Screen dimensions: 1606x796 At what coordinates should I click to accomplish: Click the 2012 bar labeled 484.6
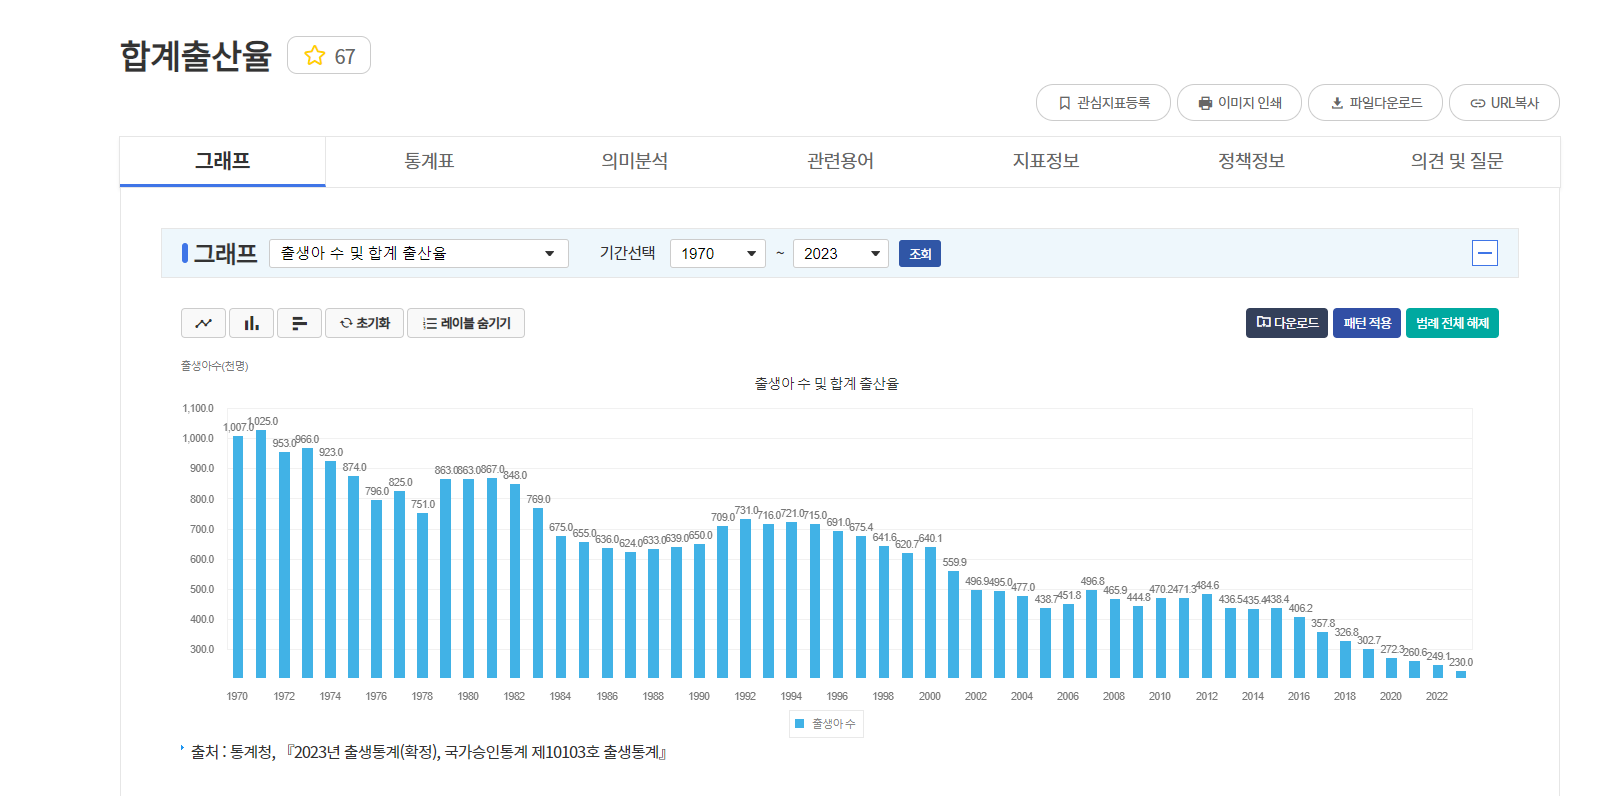1207,636
